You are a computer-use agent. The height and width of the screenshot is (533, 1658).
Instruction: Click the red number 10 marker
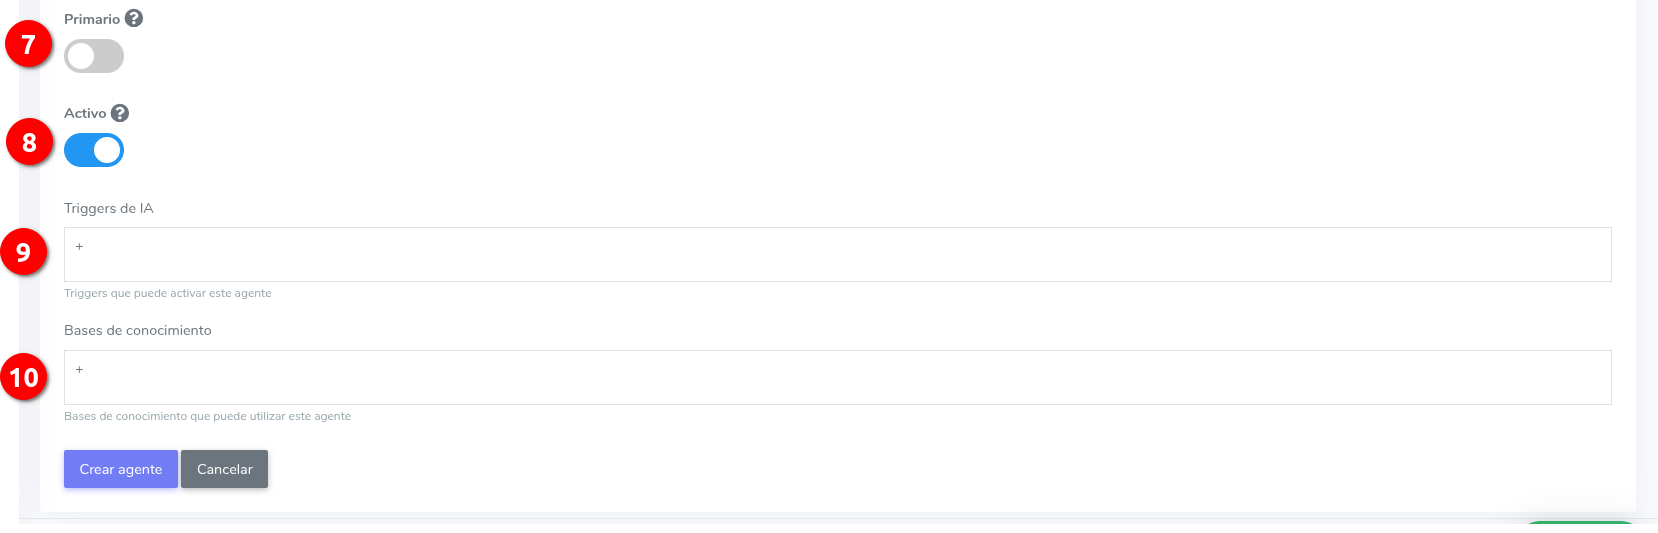(24, 377)
